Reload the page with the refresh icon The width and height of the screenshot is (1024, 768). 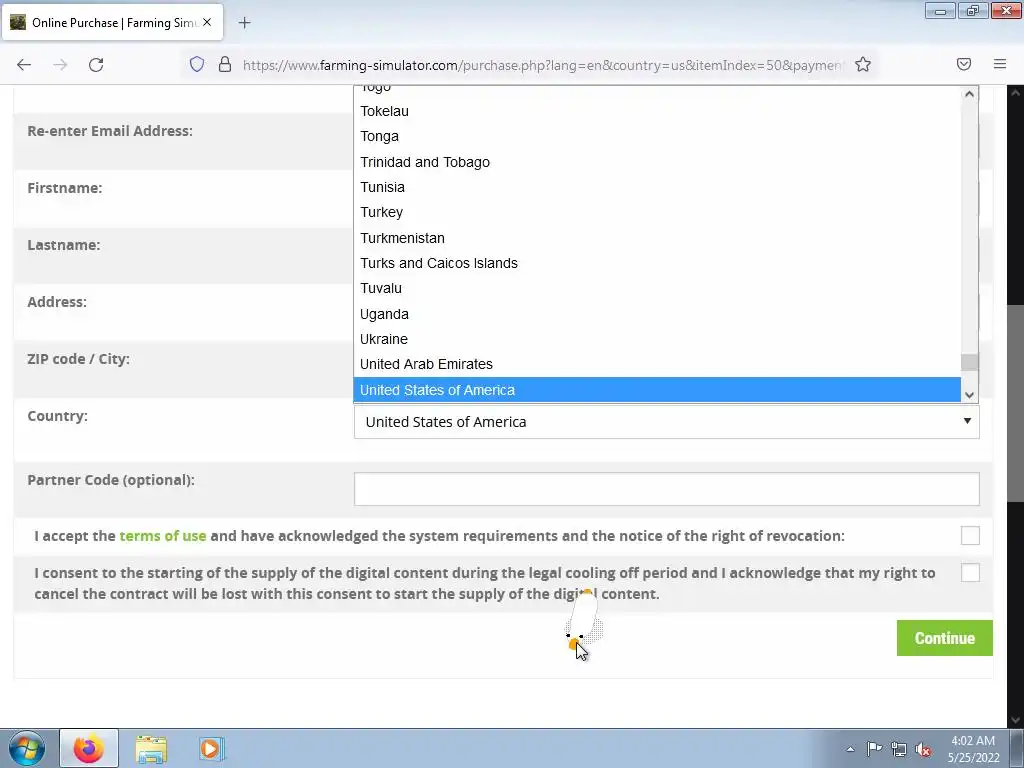click(96, 65)
